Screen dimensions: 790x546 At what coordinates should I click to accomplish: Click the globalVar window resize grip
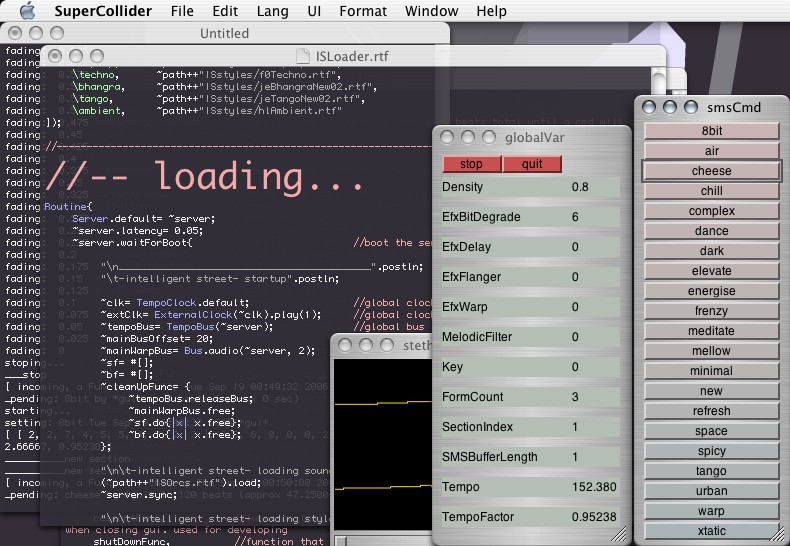[x=620, y=534]
